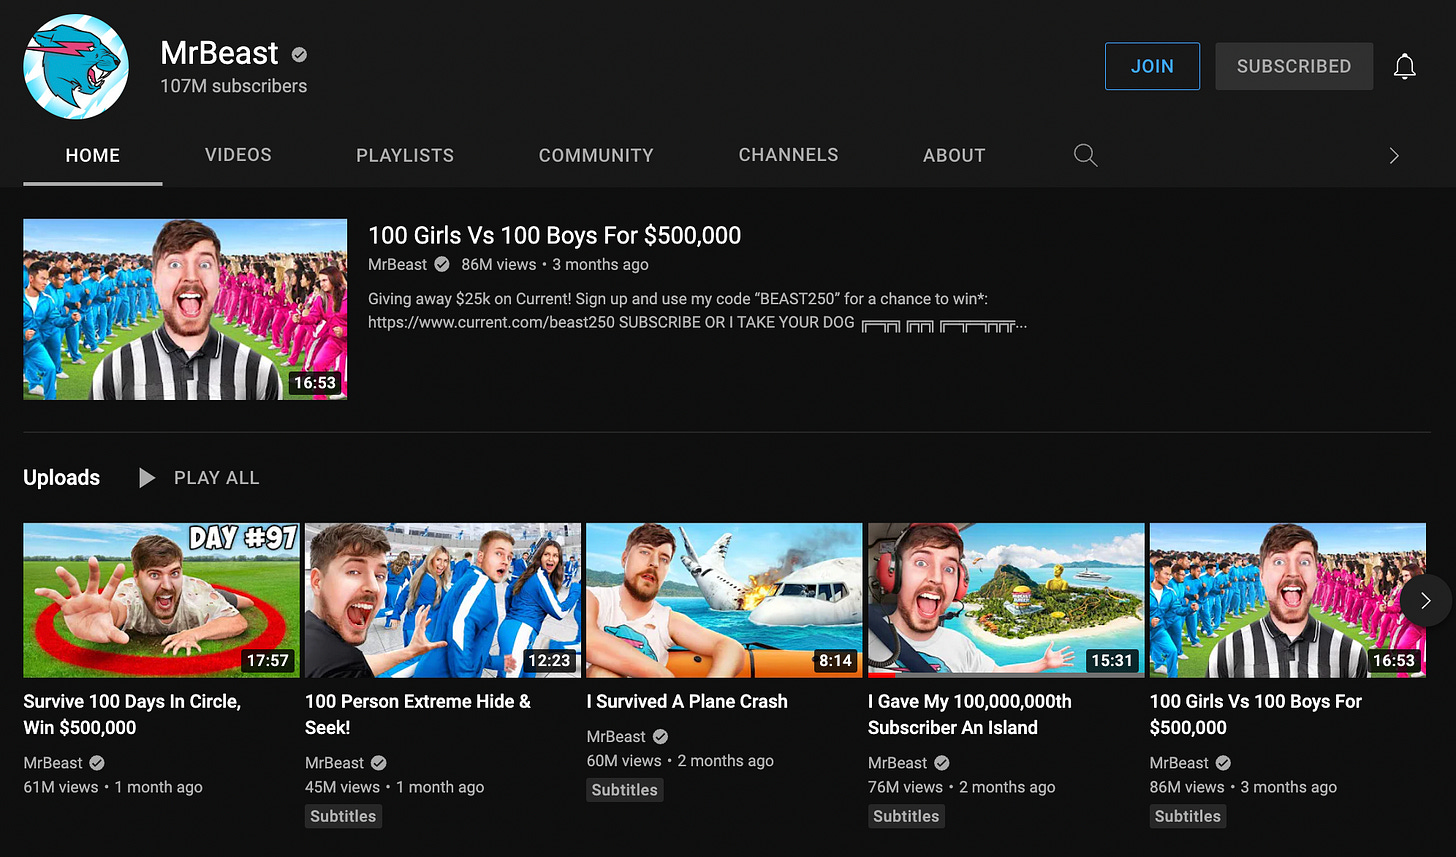
Task: Click the Subscribed button
Action: pyautogui.click(x=1294, y=66)
